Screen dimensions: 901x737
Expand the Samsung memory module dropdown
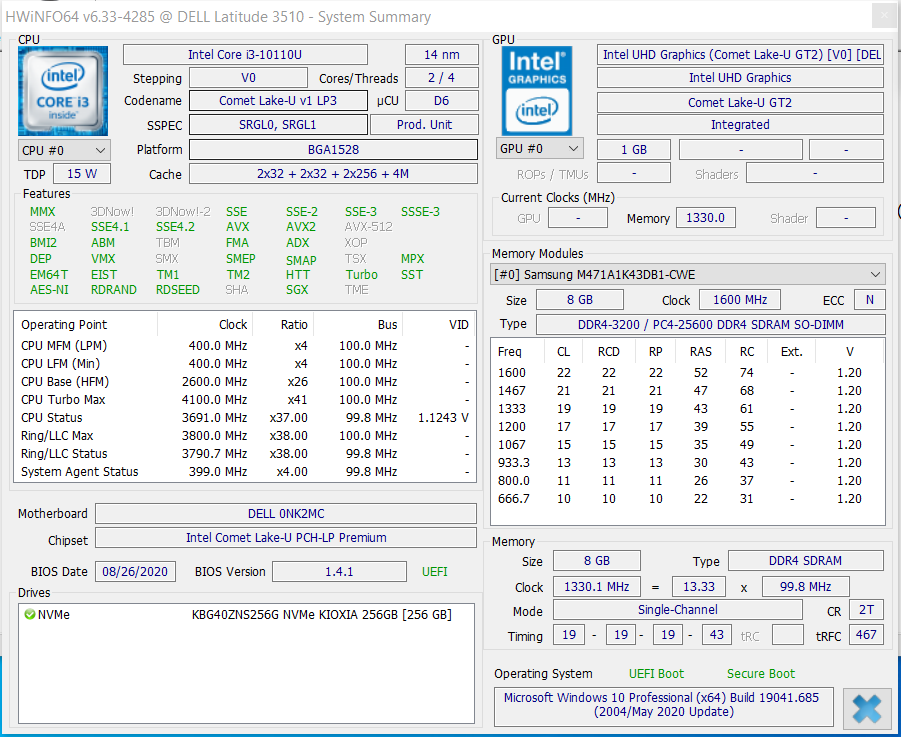click(687, 275)
